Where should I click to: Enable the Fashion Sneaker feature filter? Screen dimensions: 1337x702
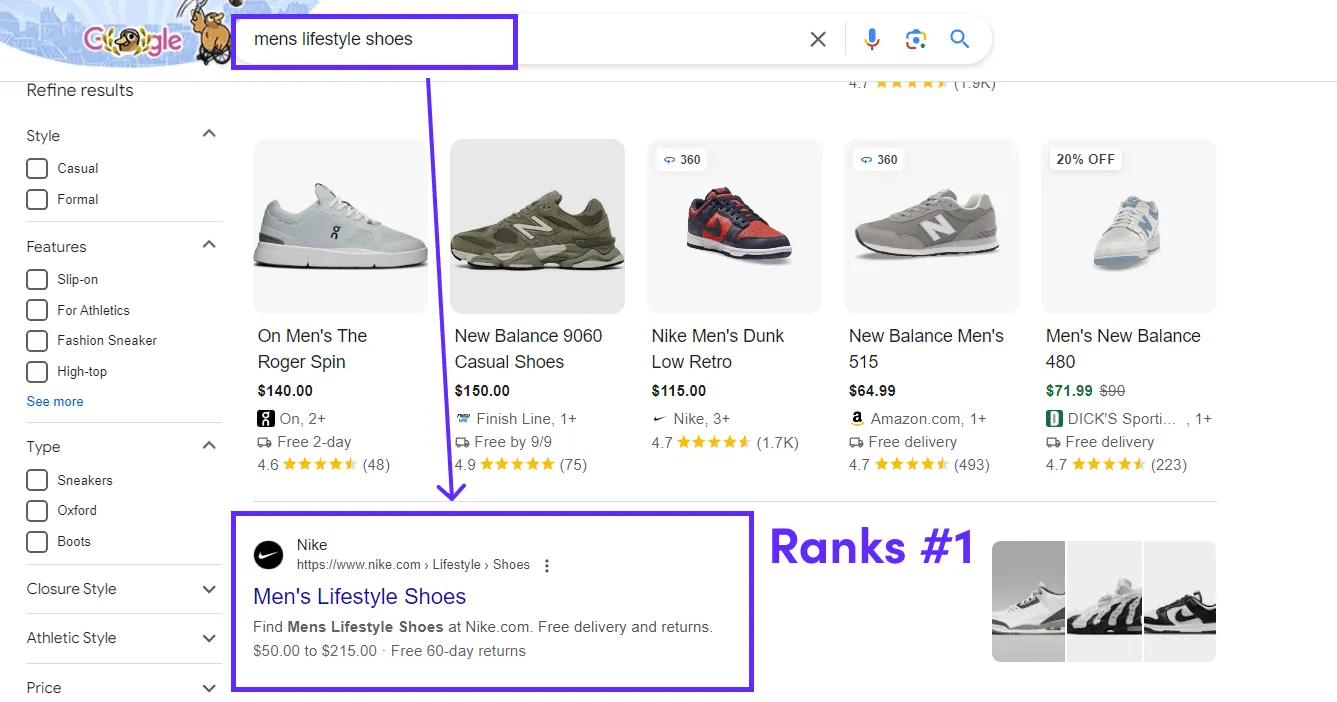(x=37, y=340)
